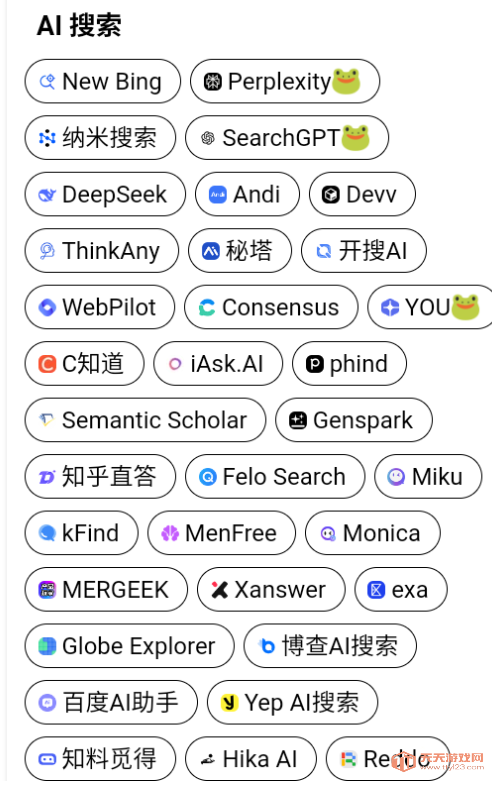
Task: Open Semantic Scholar link
Action: [x=146, y=420]
